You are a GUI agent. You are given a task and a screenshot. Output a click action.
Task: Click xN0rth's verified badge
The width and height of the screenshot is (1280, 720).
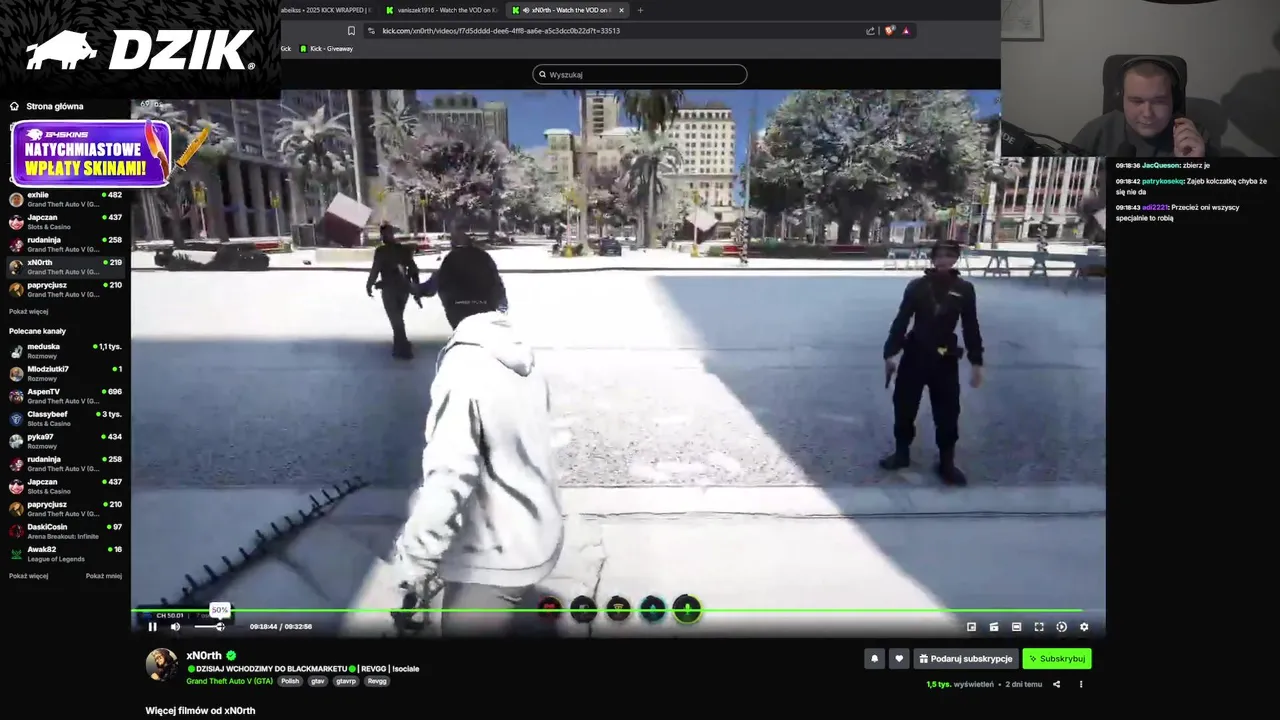pyautogui.click(x=231, y=656)
